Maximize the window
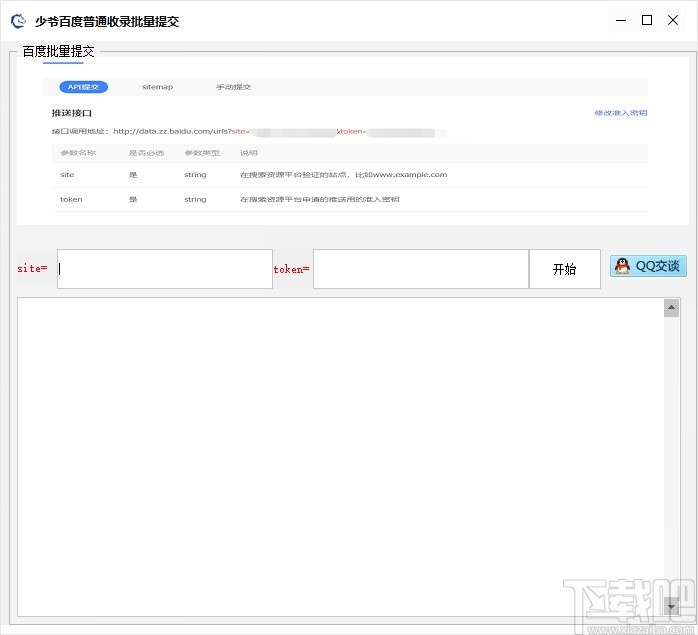 (647, 20)
